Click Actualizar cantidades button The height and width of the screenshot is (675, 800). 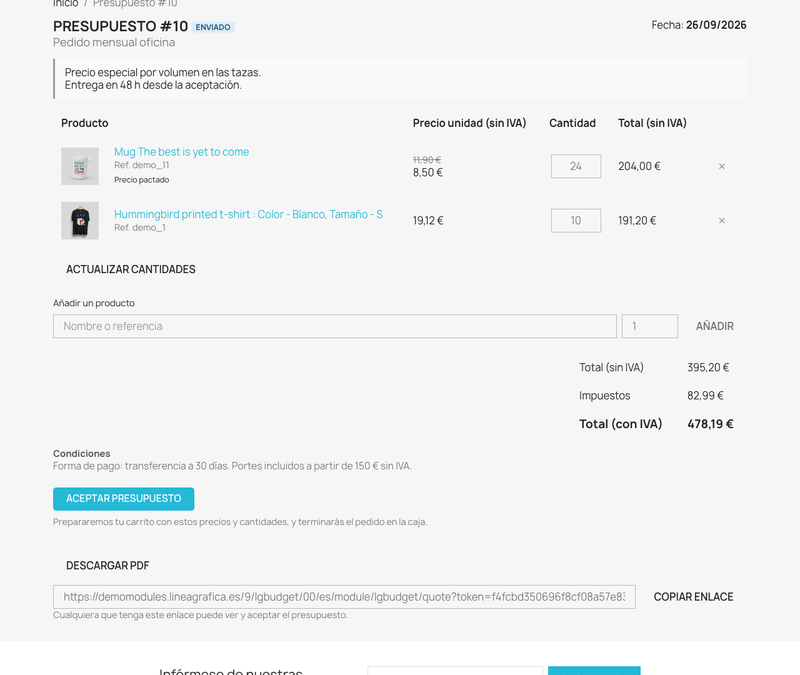(x=131, y=269)
